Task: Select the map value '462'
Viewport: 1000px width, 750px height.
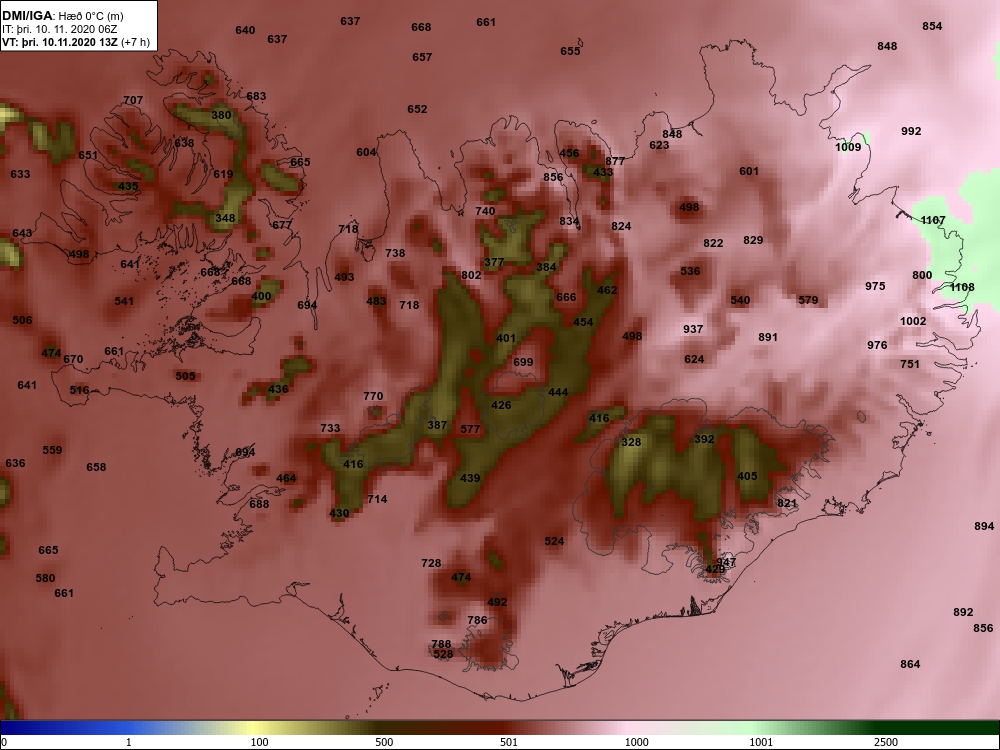Action: coord(607,290)
